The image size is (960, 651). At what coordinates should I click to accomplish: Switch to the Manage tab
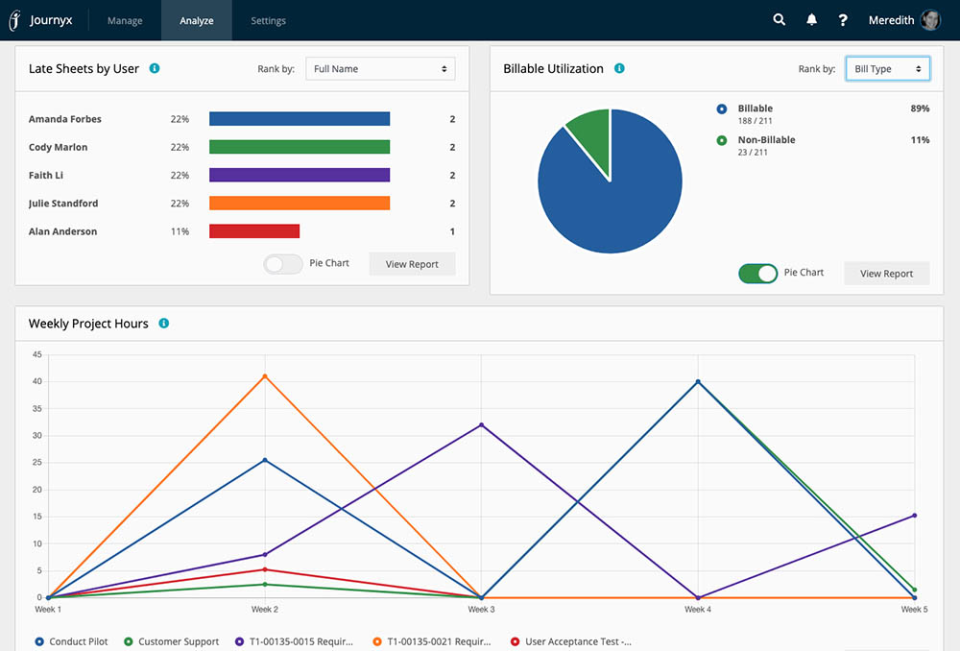click(124, 19)
